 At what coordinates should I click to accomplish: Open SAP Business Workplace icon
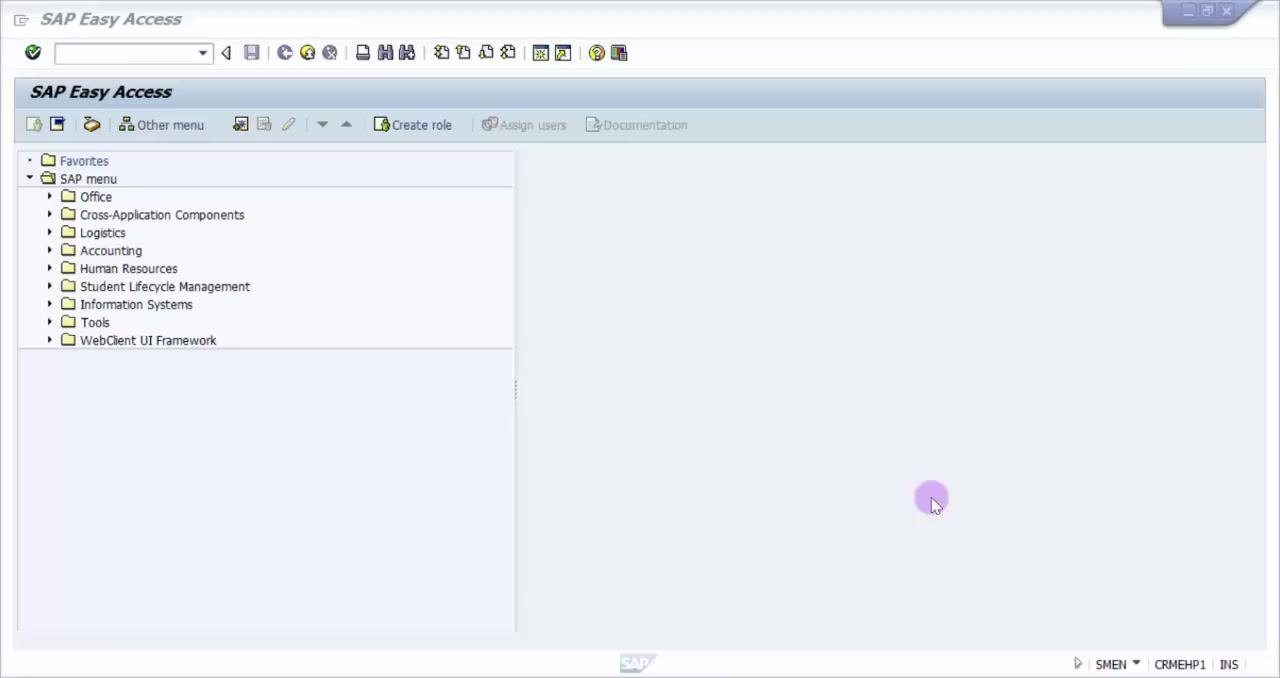(x=92, y=124)
